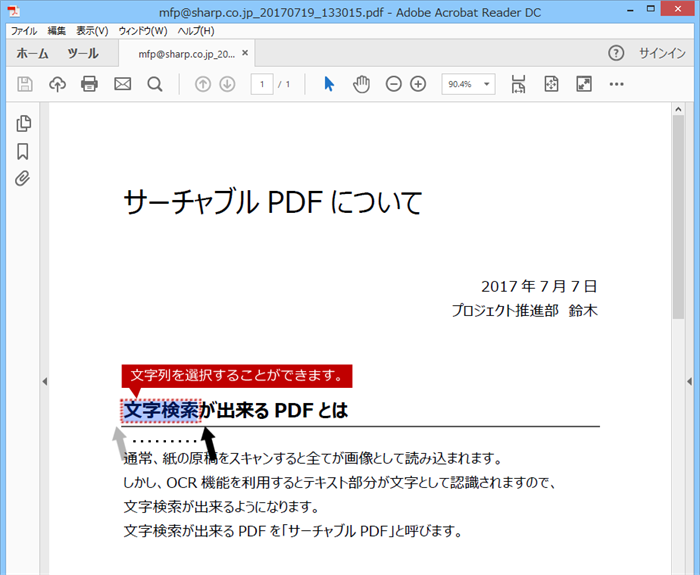Open the ヘルプ(H) menu

196,31
